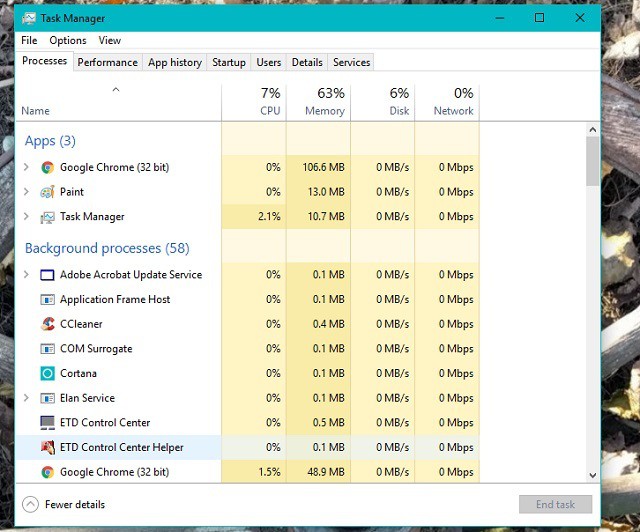Click the CCleaner icon
This screenshot has height=532, width=640.
coord(47,324)
